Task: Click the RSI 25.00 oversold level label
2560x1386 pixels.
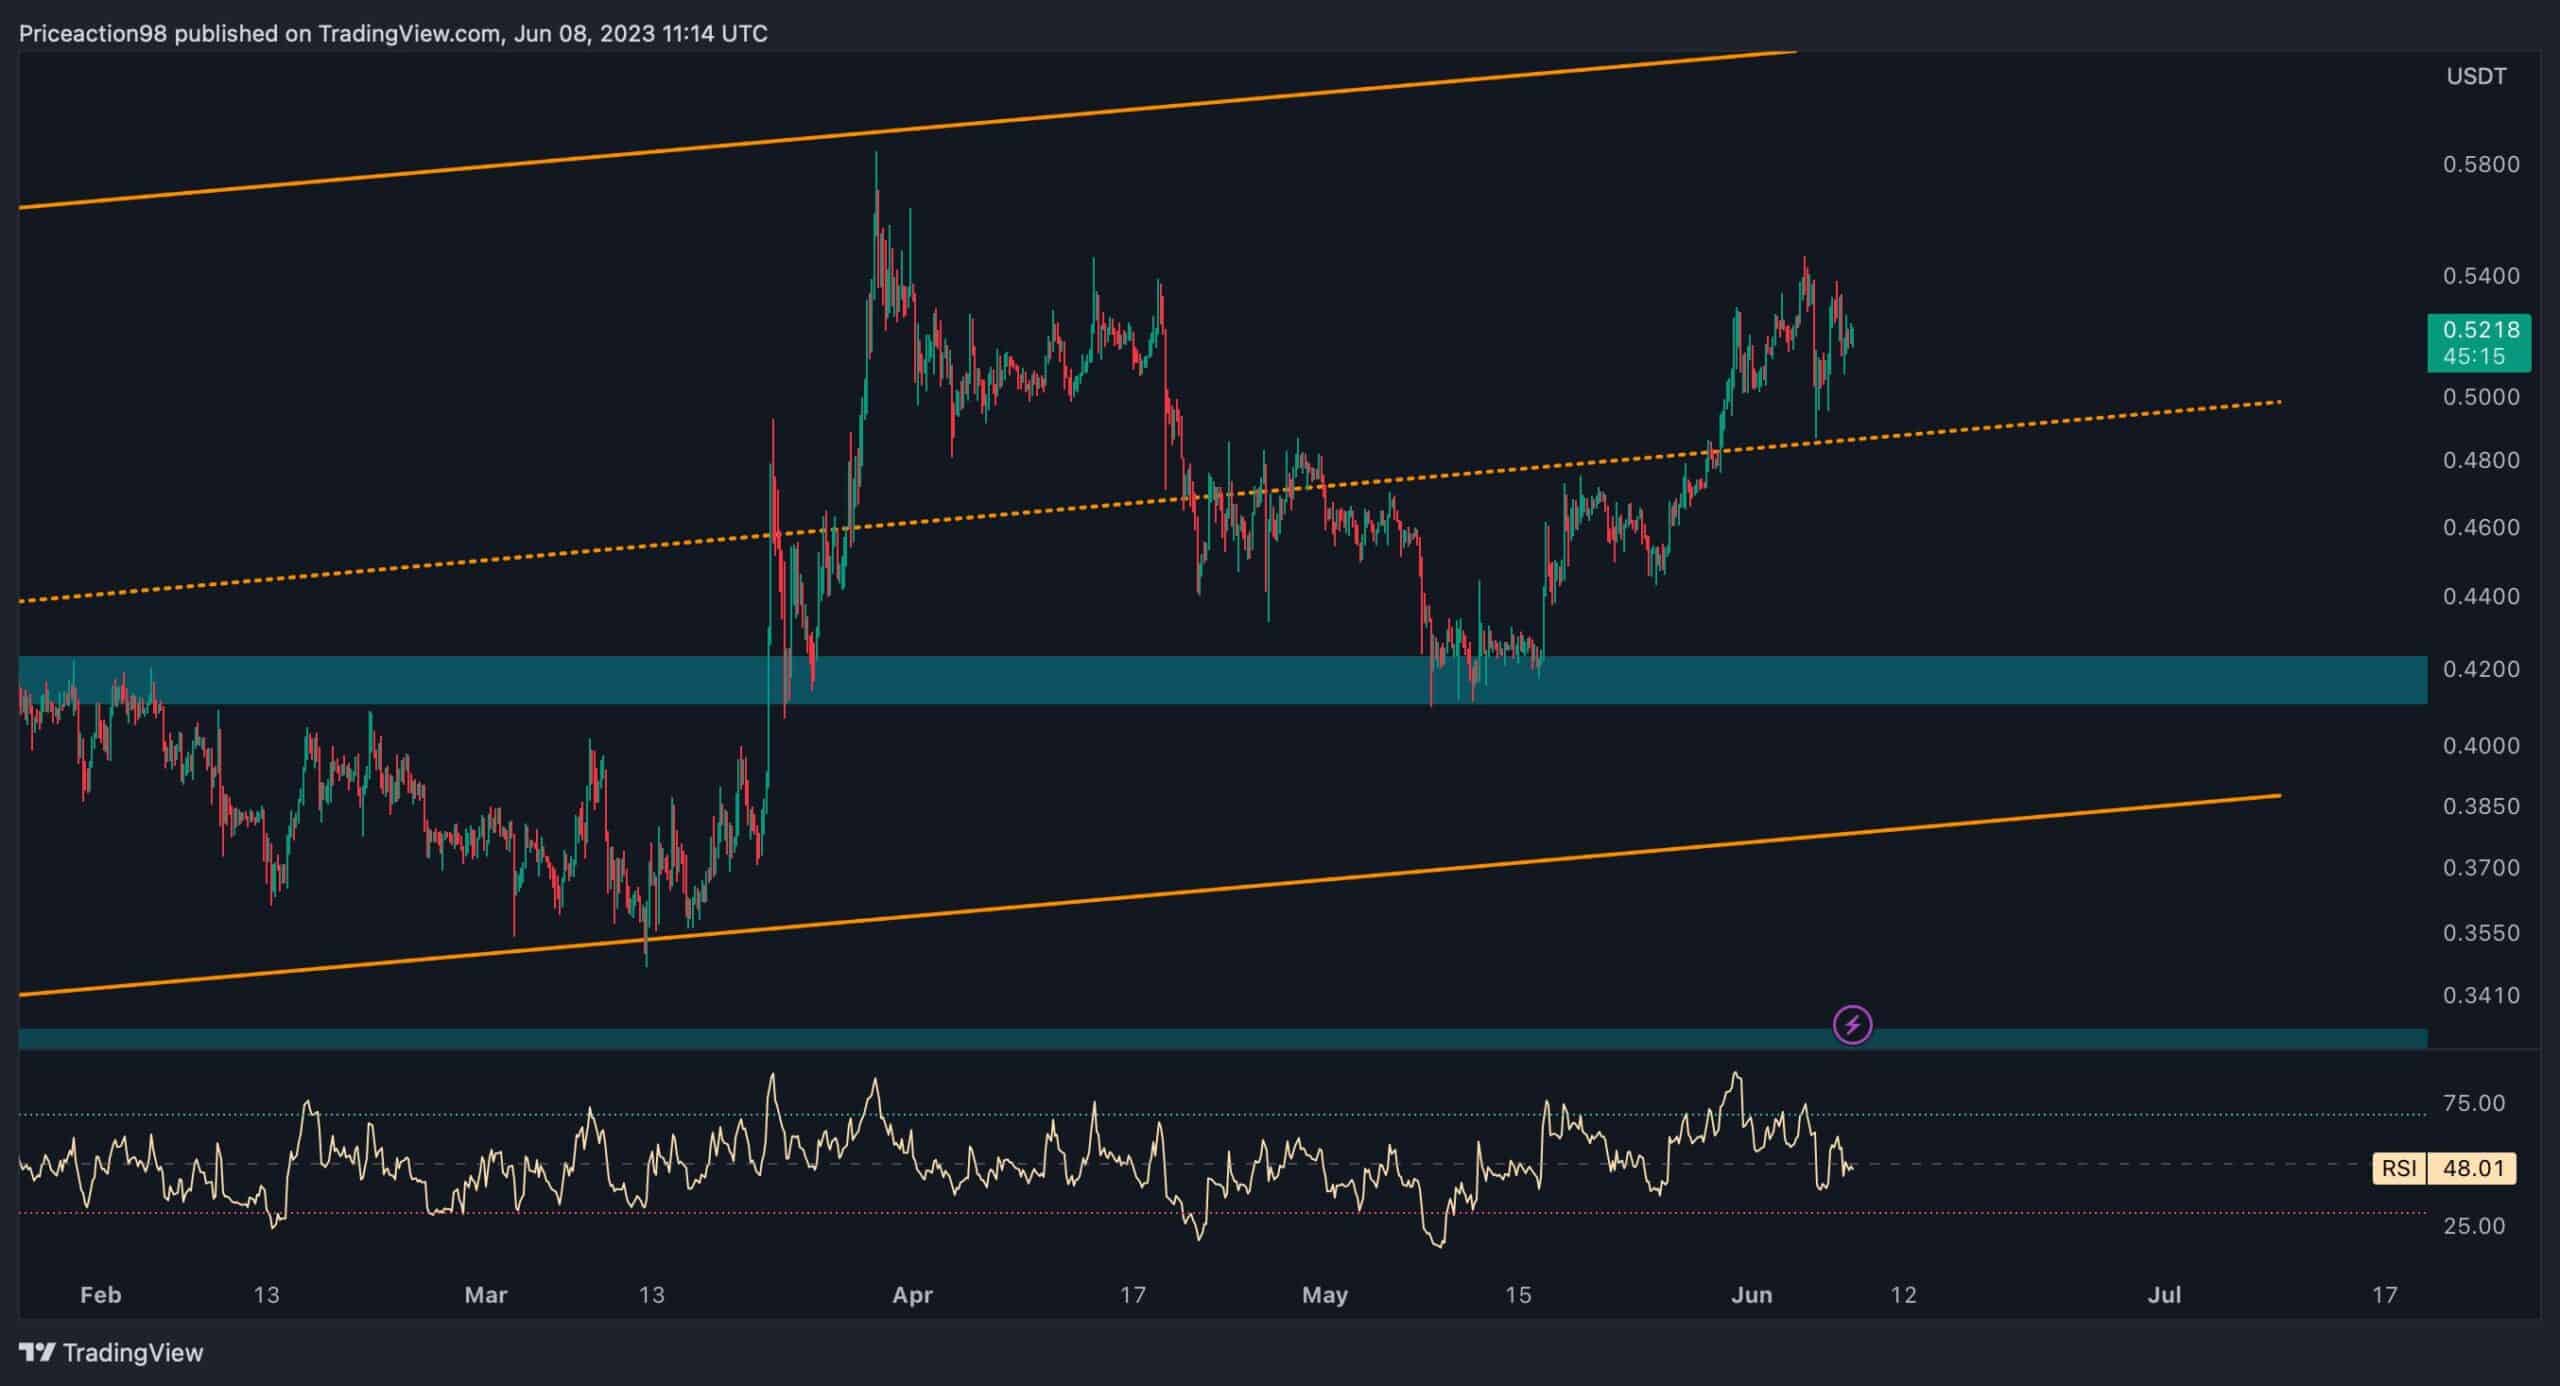Action: pyautogui.click(x=2474, y=1226)
